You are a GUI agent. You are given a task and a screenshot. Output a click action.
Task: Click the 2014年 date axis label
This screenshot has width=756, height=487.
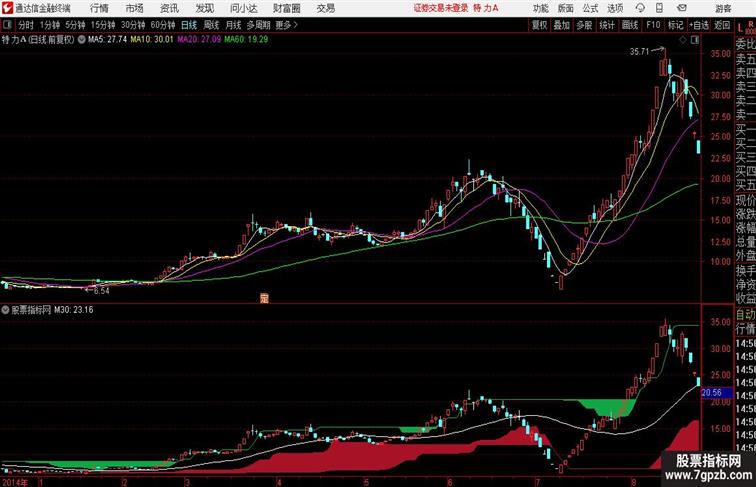[x=14, y=482]
